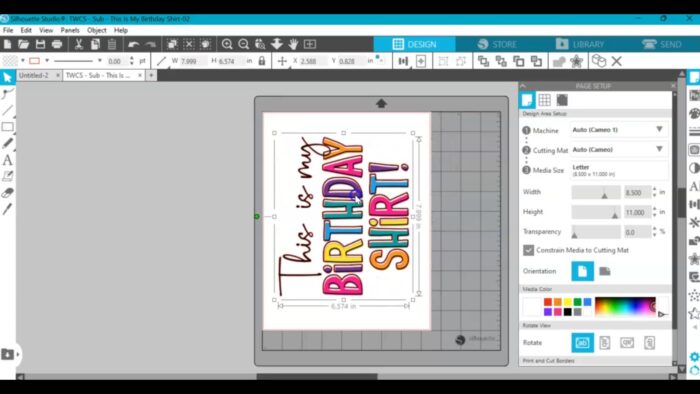Expand the line style dropdown

point(100,61)
